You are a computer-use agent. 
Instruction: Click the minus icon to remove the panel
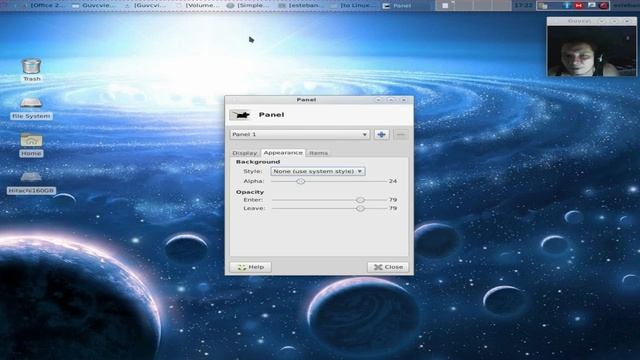401,134
